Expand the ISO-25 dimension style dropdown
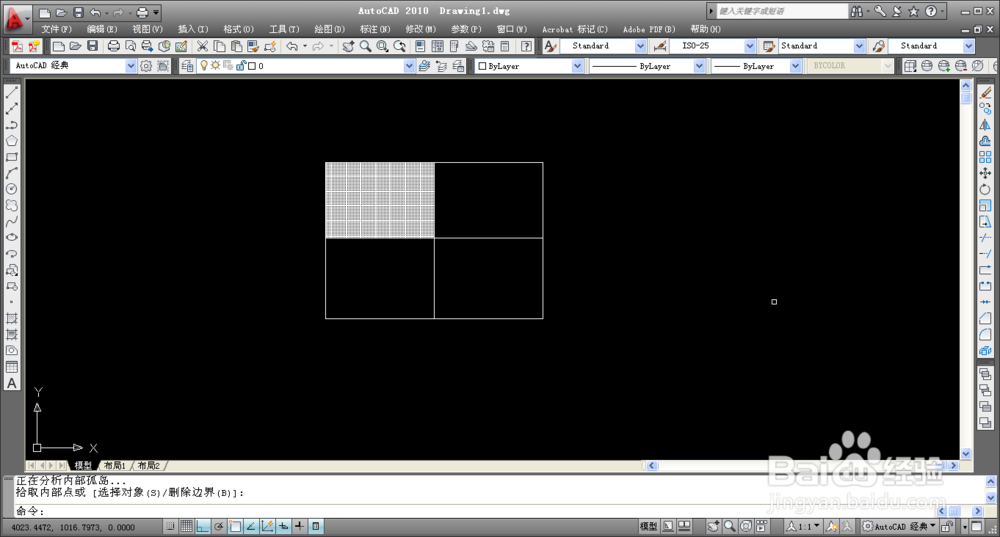This screenshot has height=537, width=1000. 749,46
